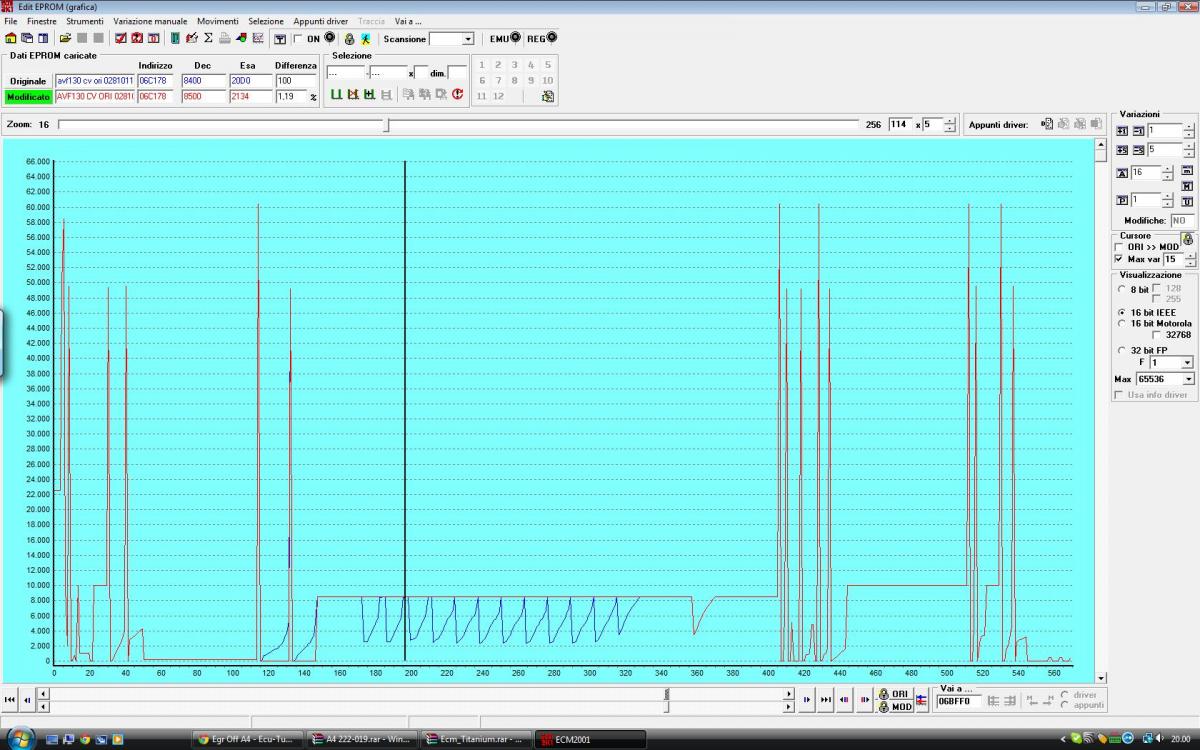Click the red circular C icon in Selezione
Image resolution: width=1200 pixels, height=750 pixels.
[457, 94]
